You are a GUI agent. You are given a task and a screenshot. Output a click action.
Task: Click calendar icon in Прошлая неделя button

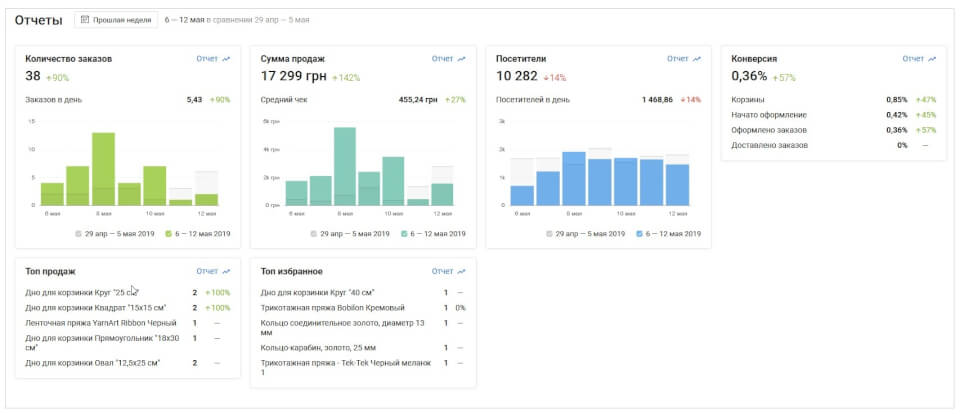[x=86, y=20]
